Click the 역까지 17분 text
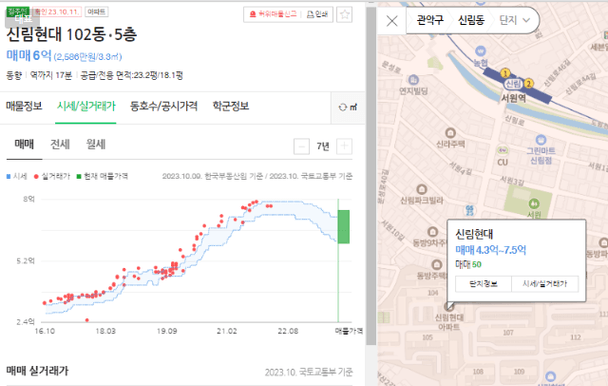This screenshot has width=608, height=386. (51, 75)
